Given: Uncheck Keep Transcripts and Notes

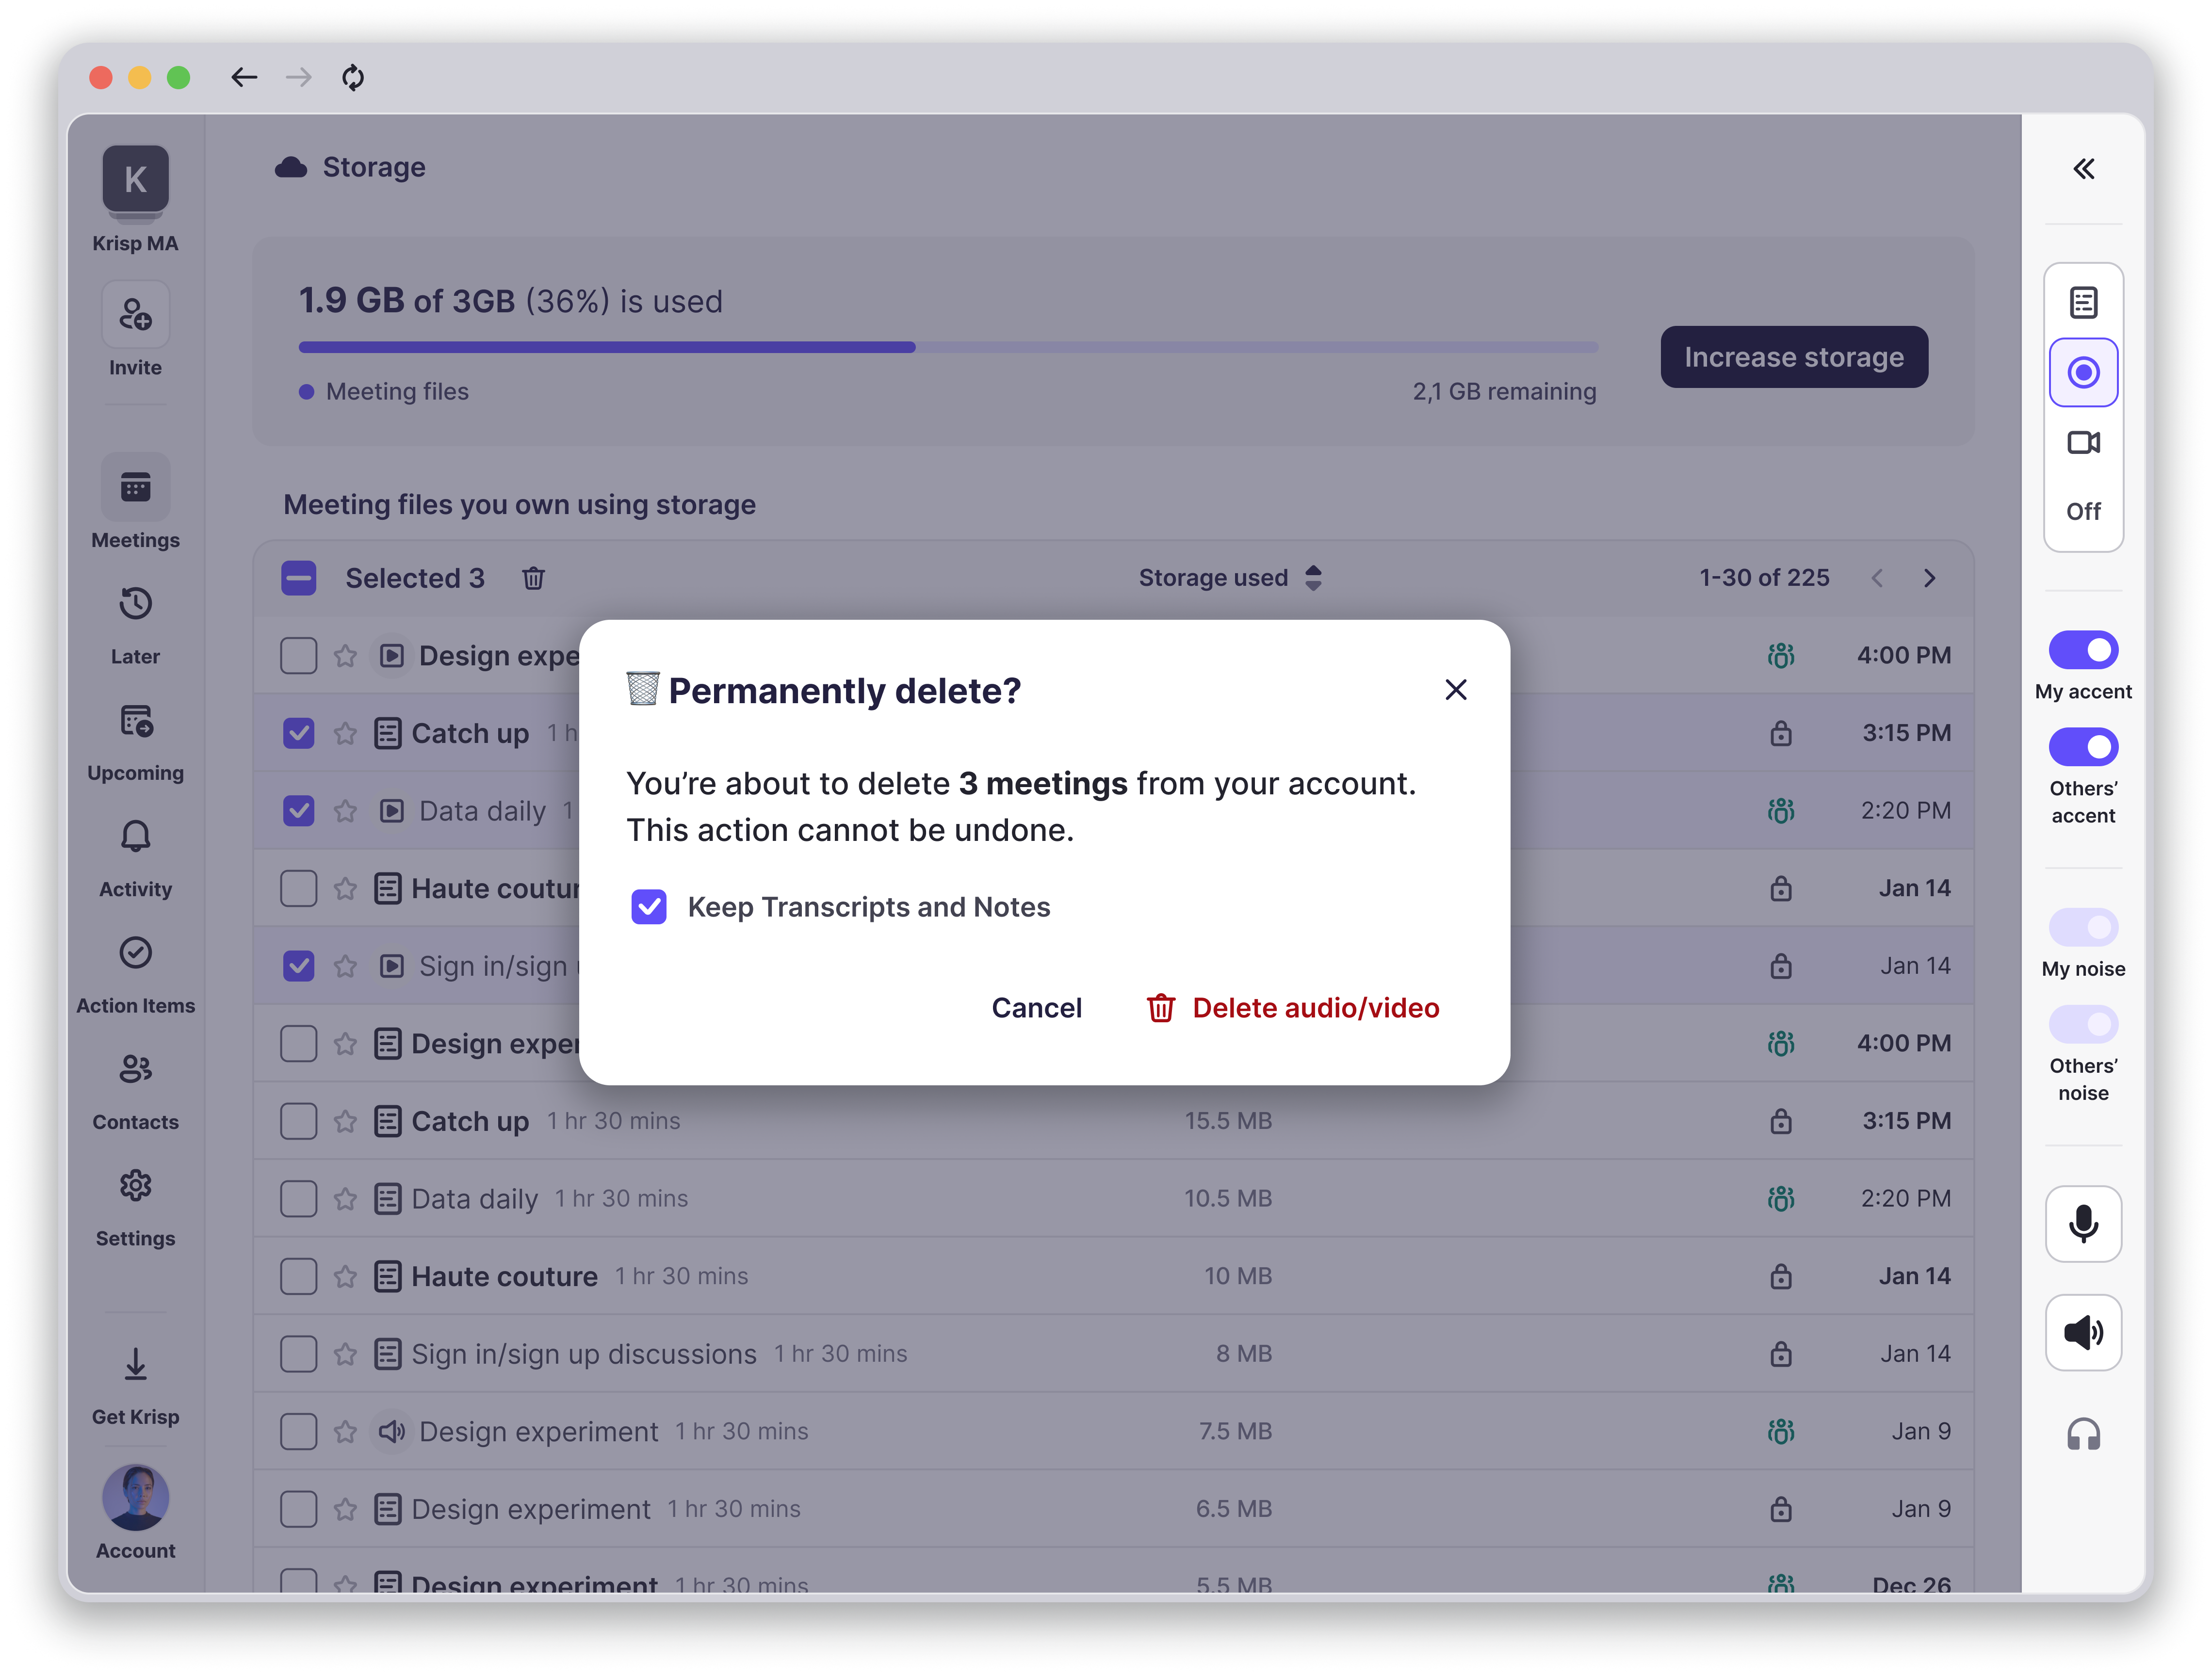Looking at the screenshot, I should tap(649, 907).
